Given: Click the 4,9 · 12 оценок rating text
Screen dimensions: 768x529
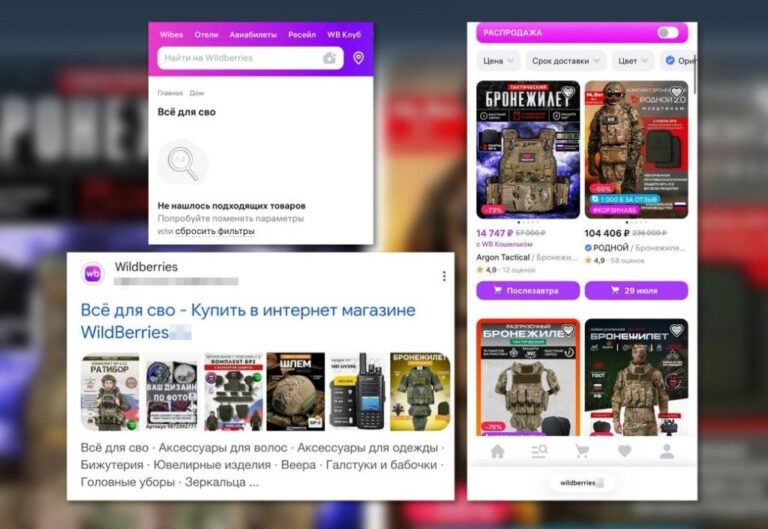Looking at the screenshot, I should point(506,270).
